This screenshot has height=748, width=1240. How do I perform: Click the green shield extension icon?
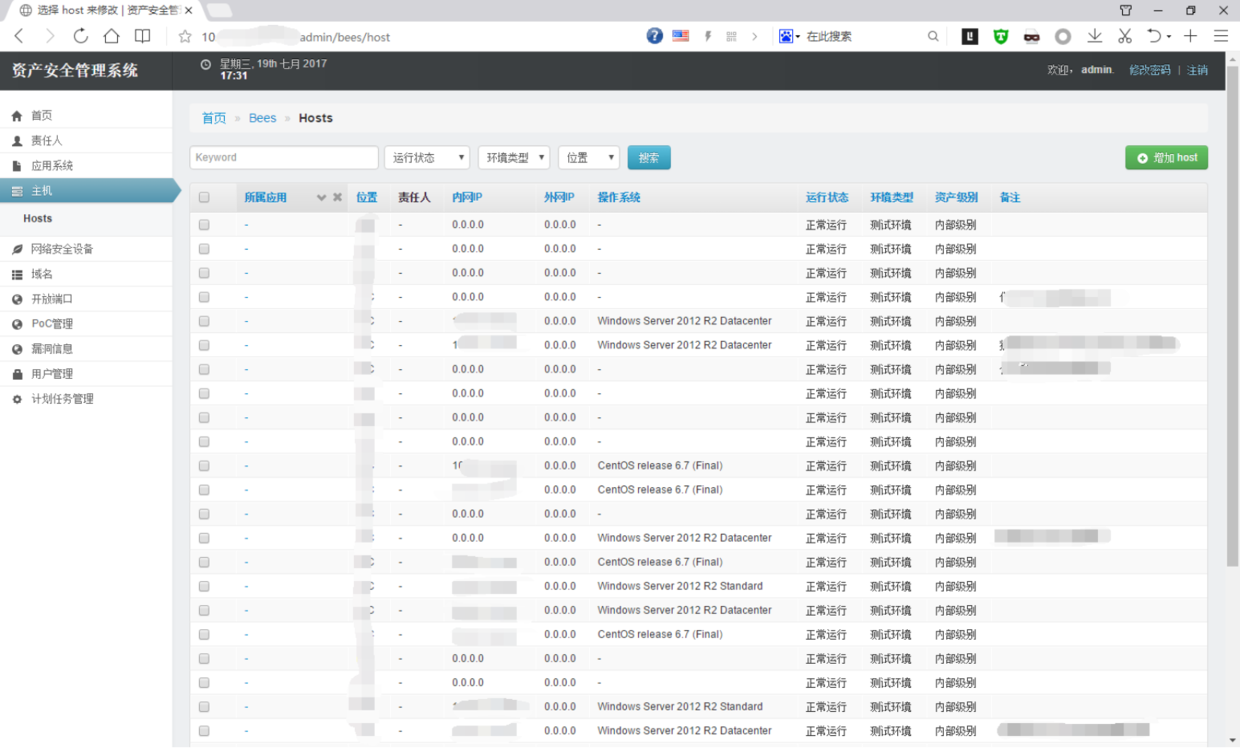(x=1001, y=36)
